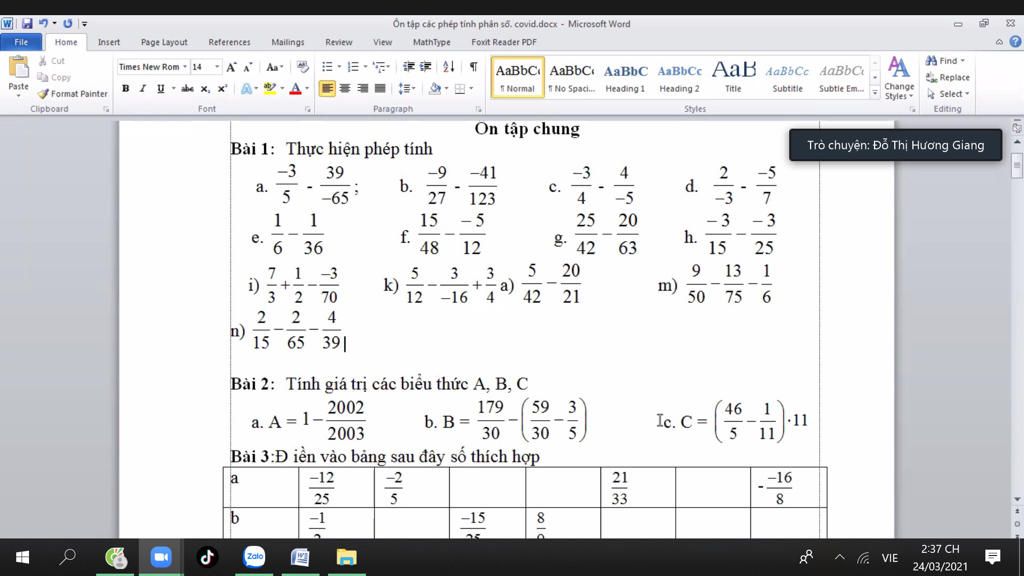The height and width of the screenshot is (576, 1024).
Task: Open the taskbar search magnifier
Action: pos(67,557)
